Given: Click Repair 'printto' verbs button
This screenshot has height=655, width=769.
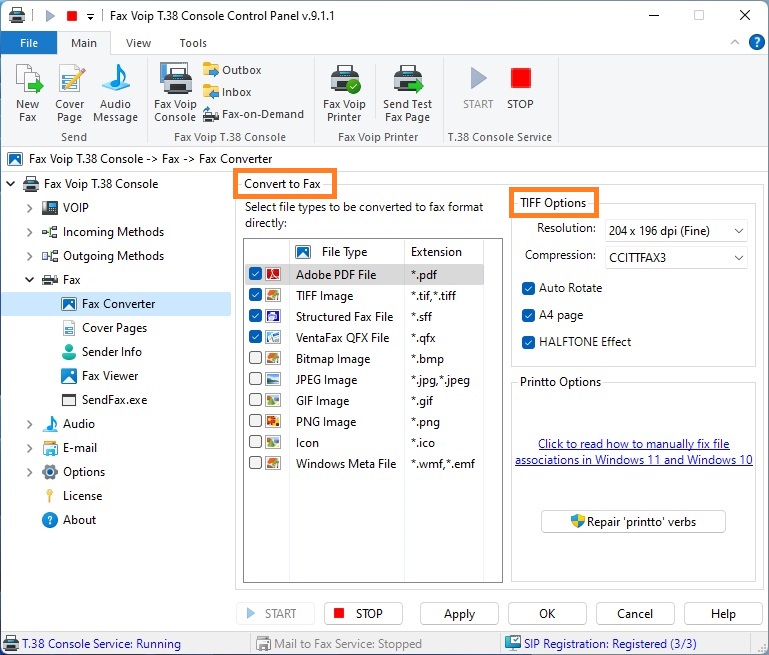Looking at the screenshot, I should click(x=633, y=522).
